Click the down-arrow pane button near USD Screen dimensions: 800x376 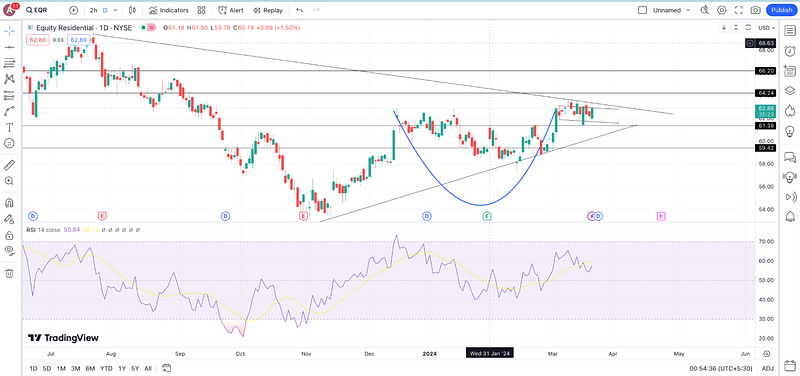coord(723,28)
